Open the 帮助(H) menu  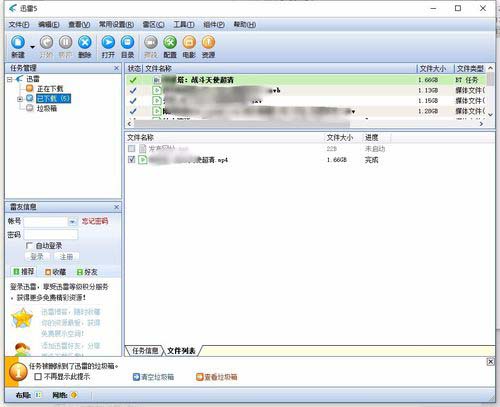tap(245, 25)
